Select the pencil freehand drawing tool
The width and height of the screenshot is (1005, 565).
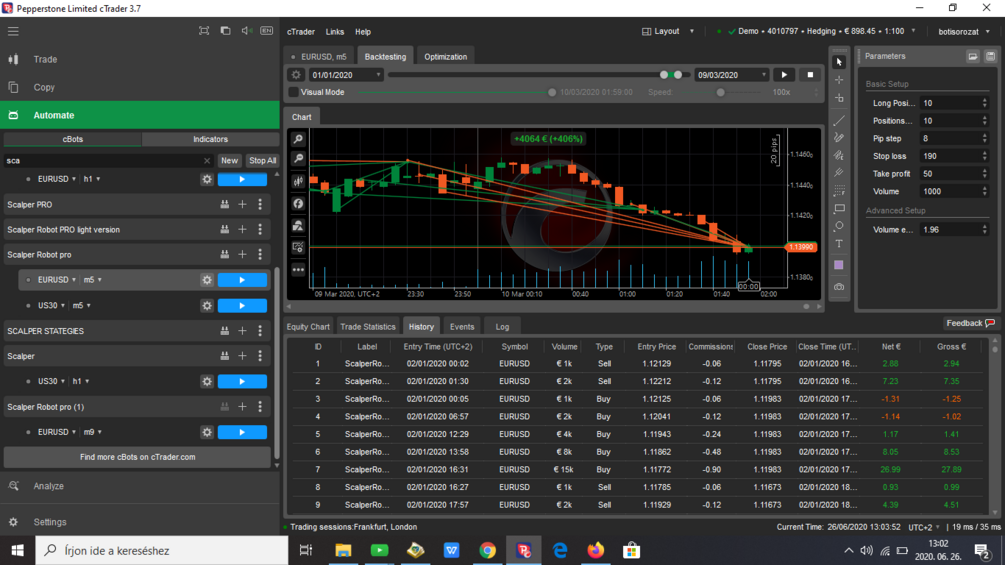point(839,138)
